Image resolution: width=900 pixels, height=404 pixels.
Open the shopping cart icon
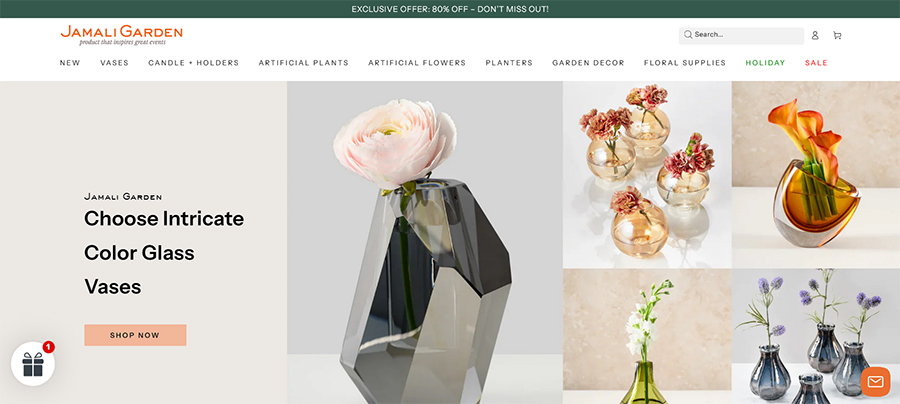(837, 36)
